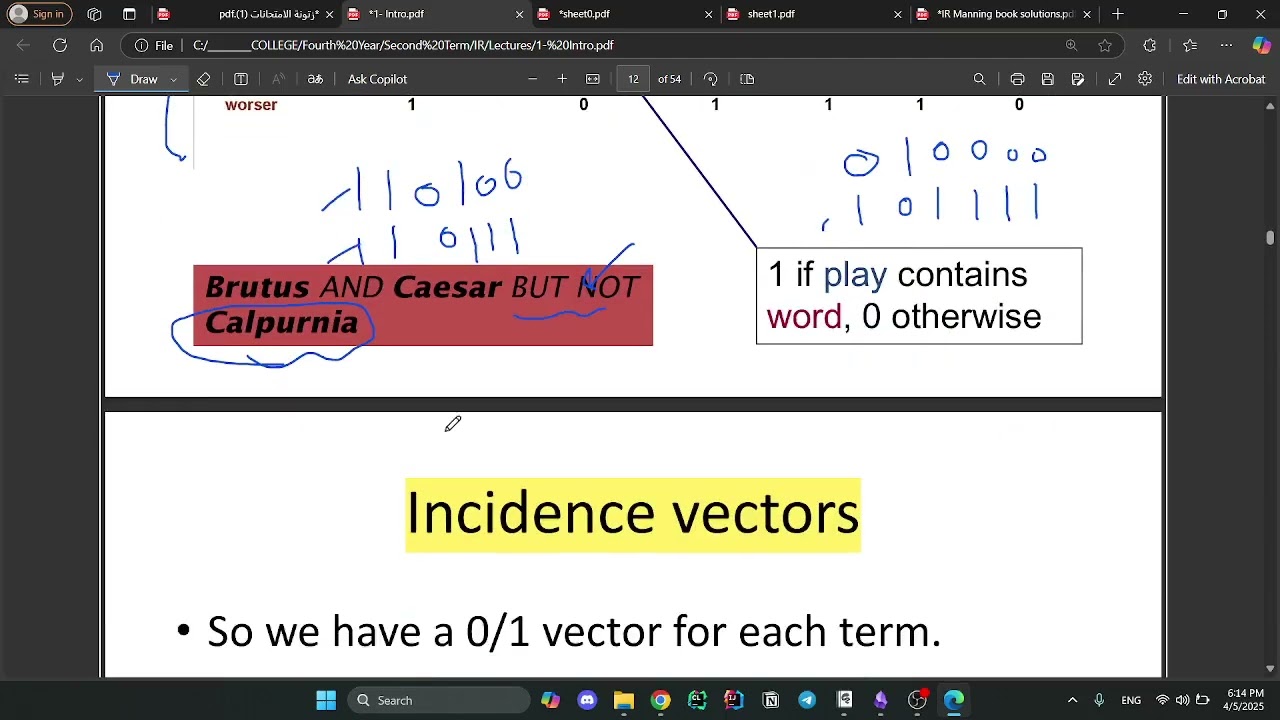Open Edge Settings and more menu
1280x720 pixels.
[1226, 45]
